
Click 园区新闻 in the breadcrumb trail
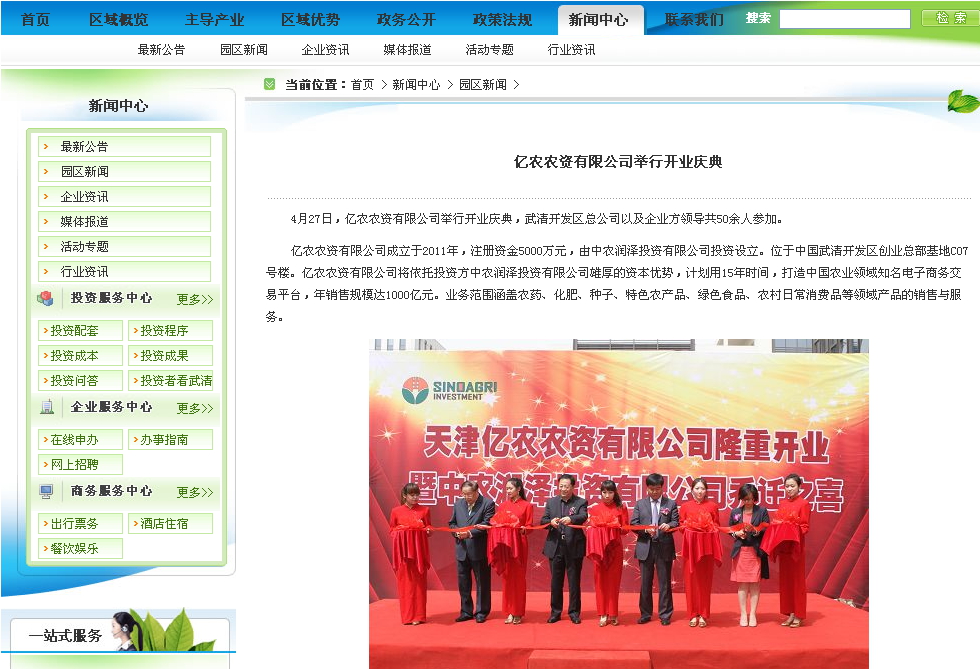point(483,84)
